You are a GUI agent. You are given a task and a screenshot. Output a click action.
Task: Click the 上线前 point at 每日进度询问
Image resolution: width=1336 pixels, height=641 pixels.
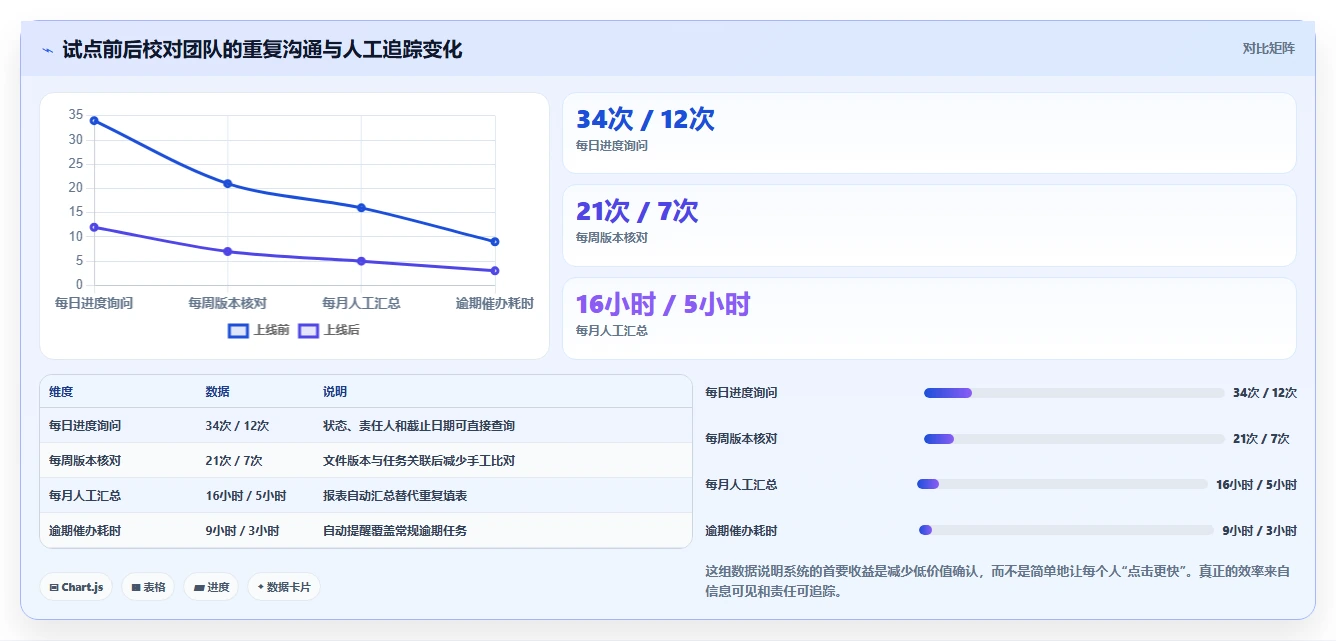pyautogui.click(x=94, y=120)
